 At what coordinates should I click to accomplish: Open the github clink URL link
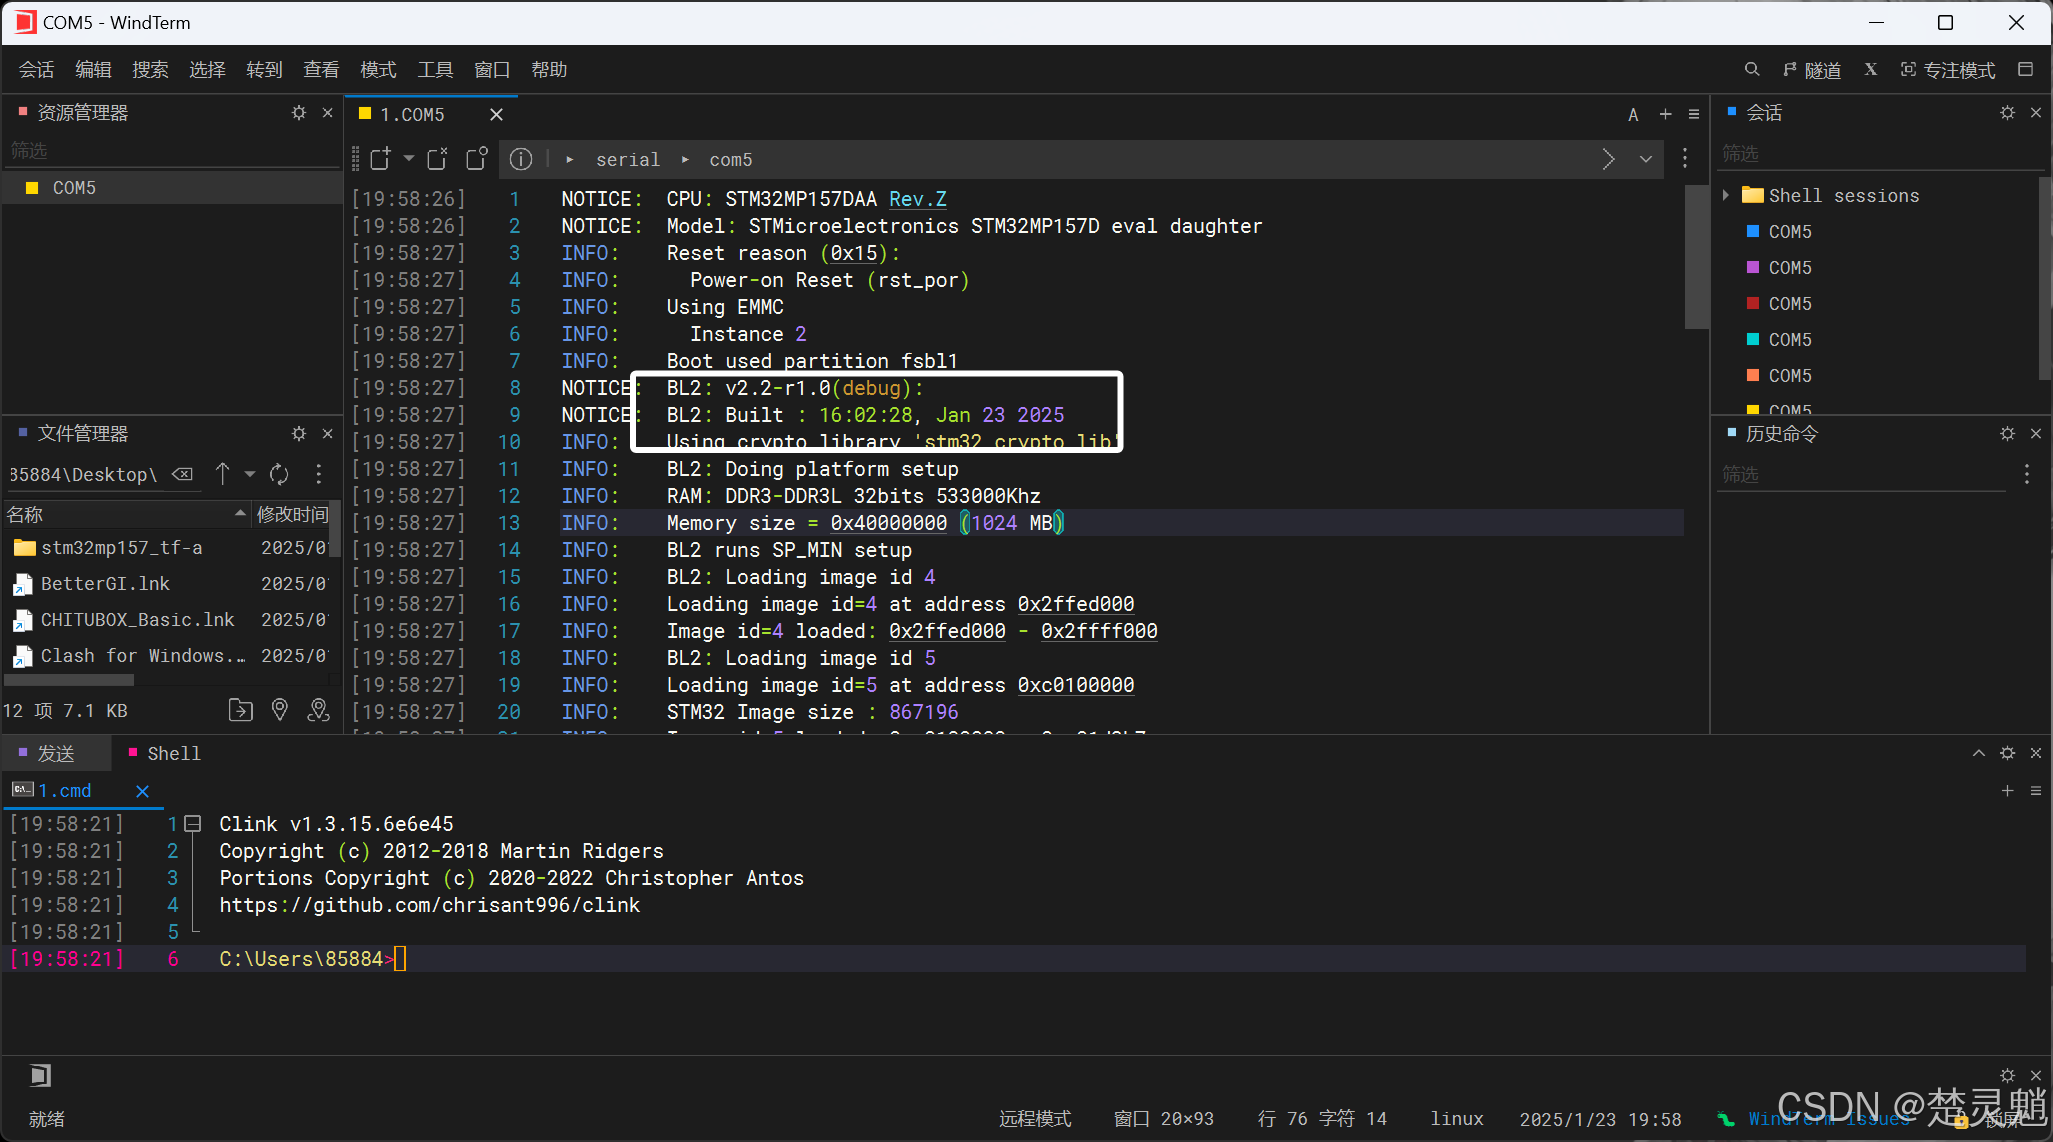[429, 905]
